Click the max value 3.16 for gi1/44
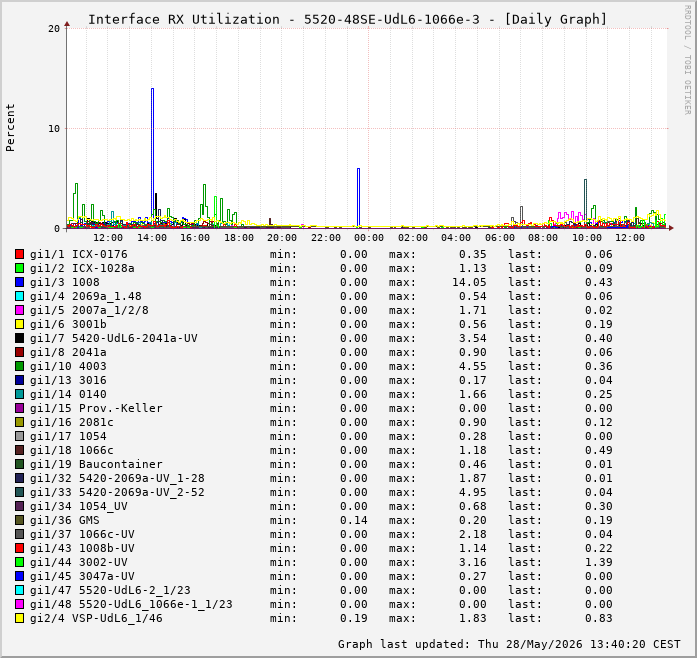This screenshot has height=658, width=697. 473,562
